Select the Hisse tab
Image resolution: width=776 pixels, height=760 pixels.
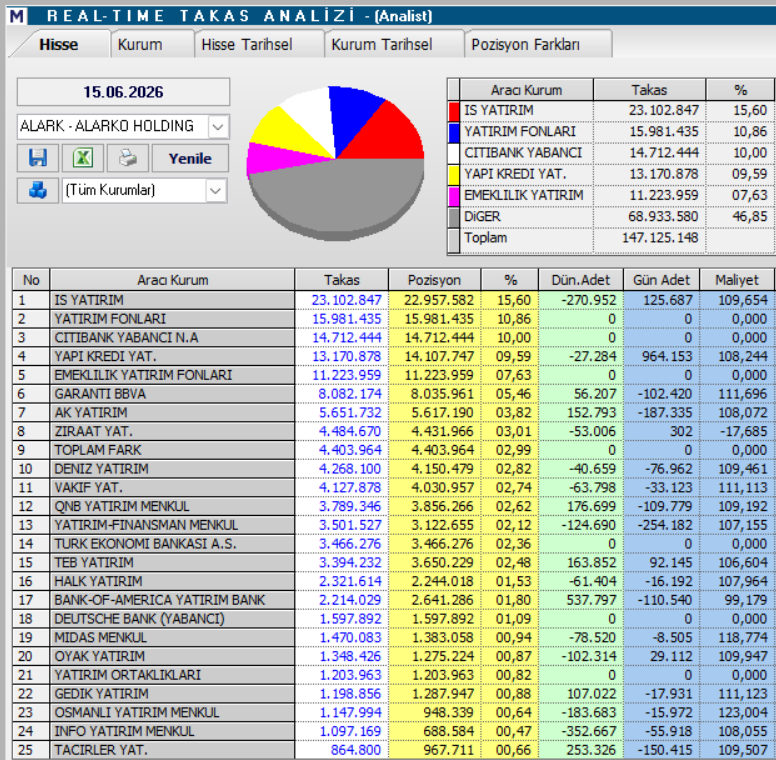[58, 45]
